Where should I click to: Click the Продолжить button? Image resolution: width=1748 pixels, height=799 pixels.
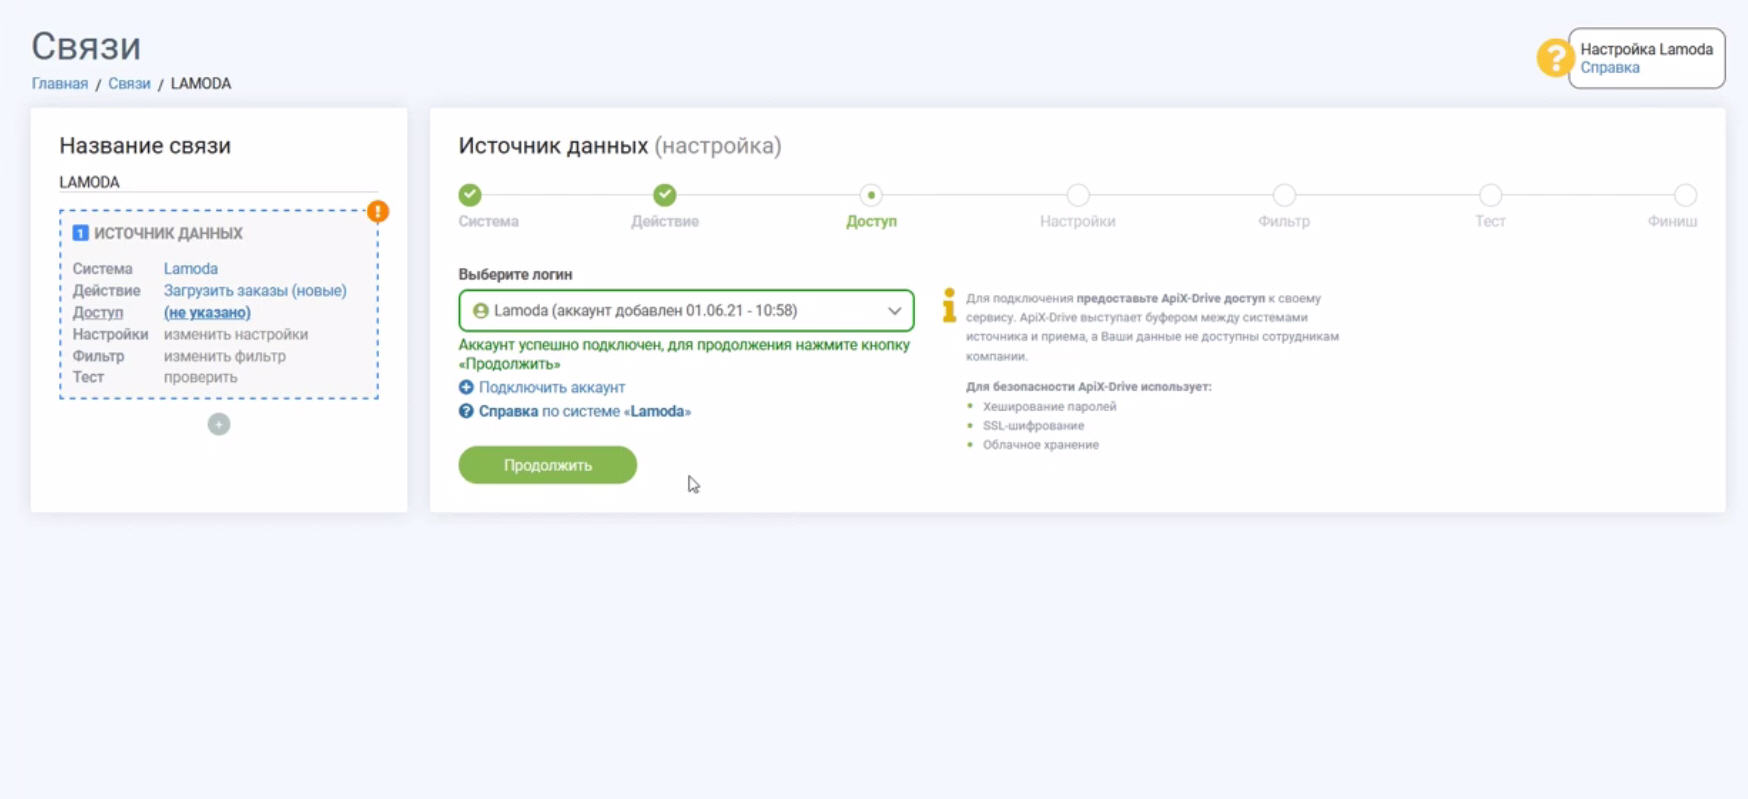548,465
